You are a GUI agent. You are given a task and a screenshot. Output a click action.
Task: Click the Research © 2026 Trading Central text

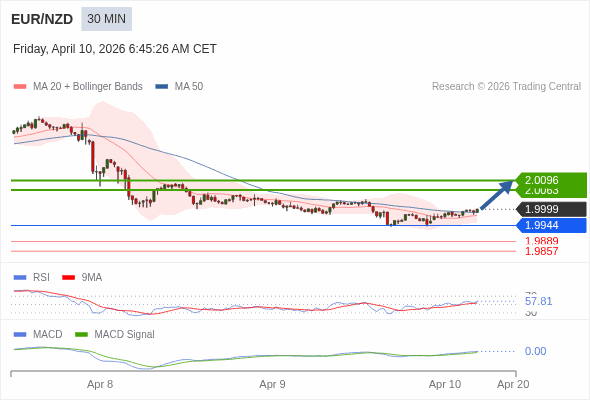coord(506,87)
